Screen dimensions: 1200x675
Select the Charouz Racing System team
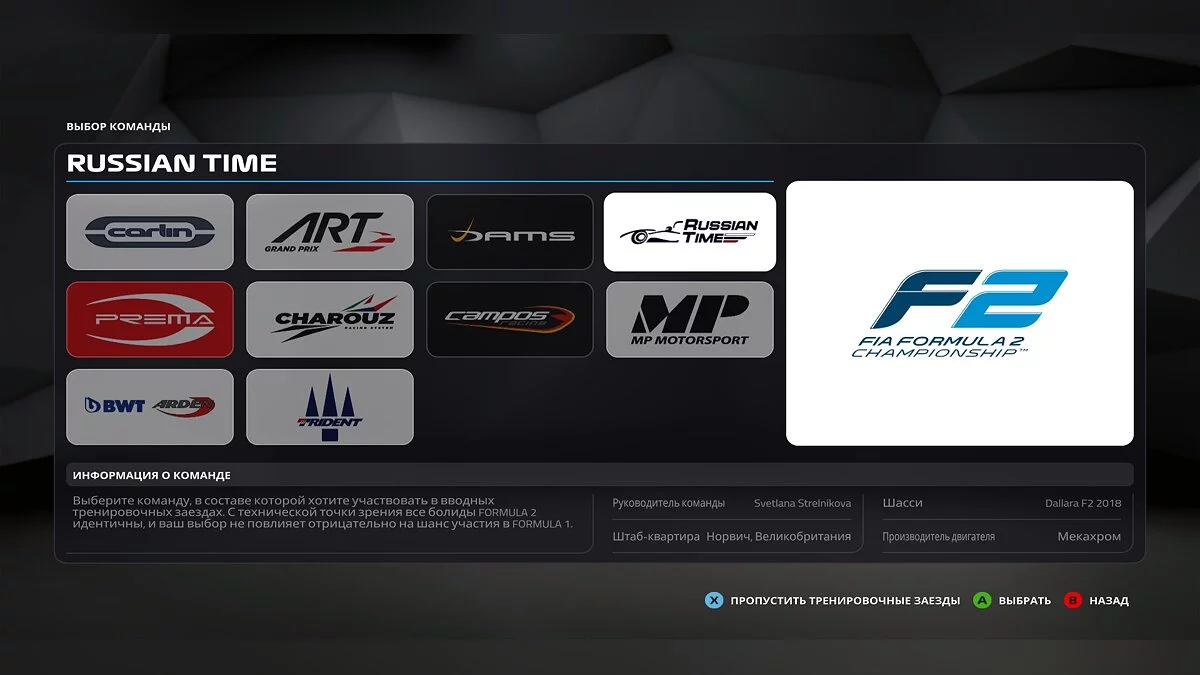tap(330, 320)
